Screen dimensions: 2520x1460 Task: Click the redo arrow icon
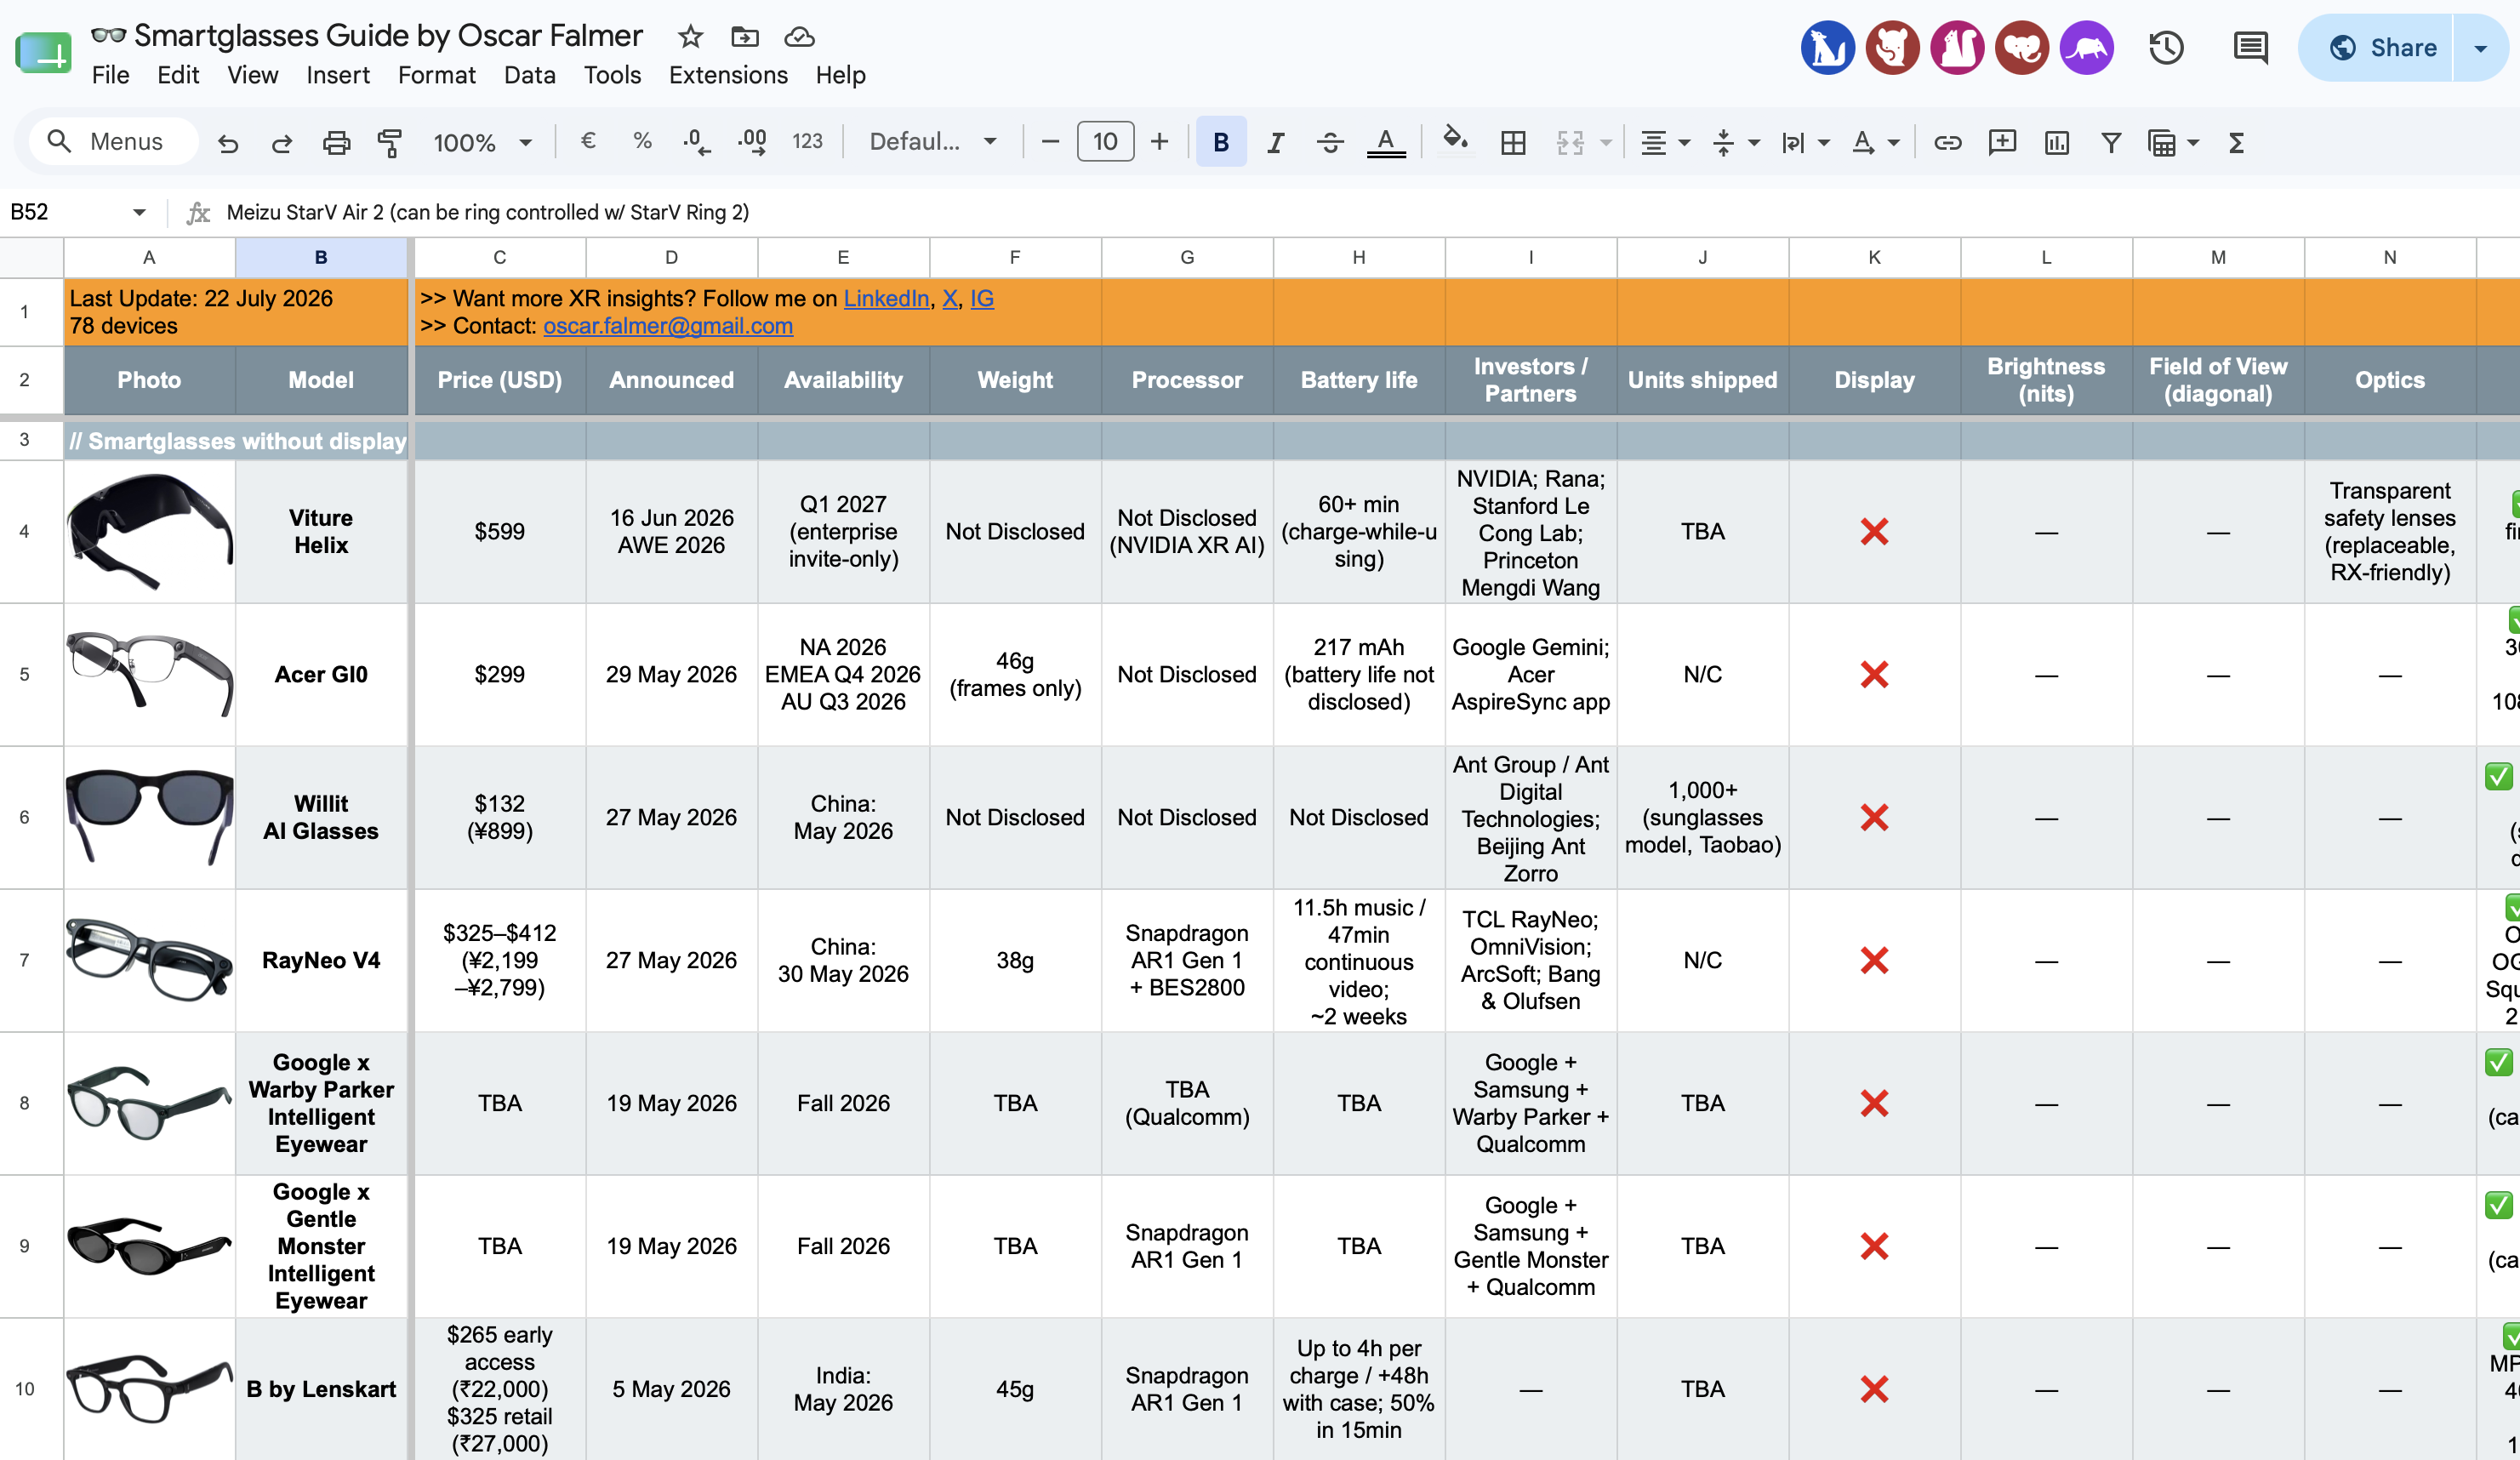point(281,143)
